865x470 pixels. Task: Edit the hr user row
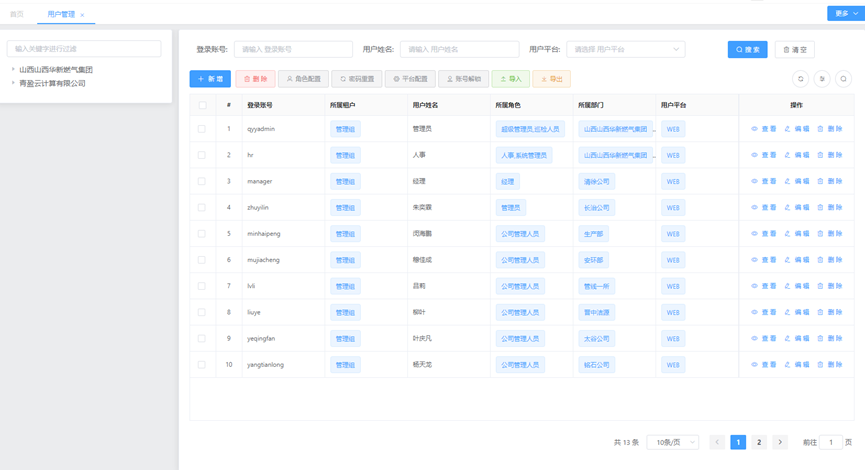[x=797, y=155]
